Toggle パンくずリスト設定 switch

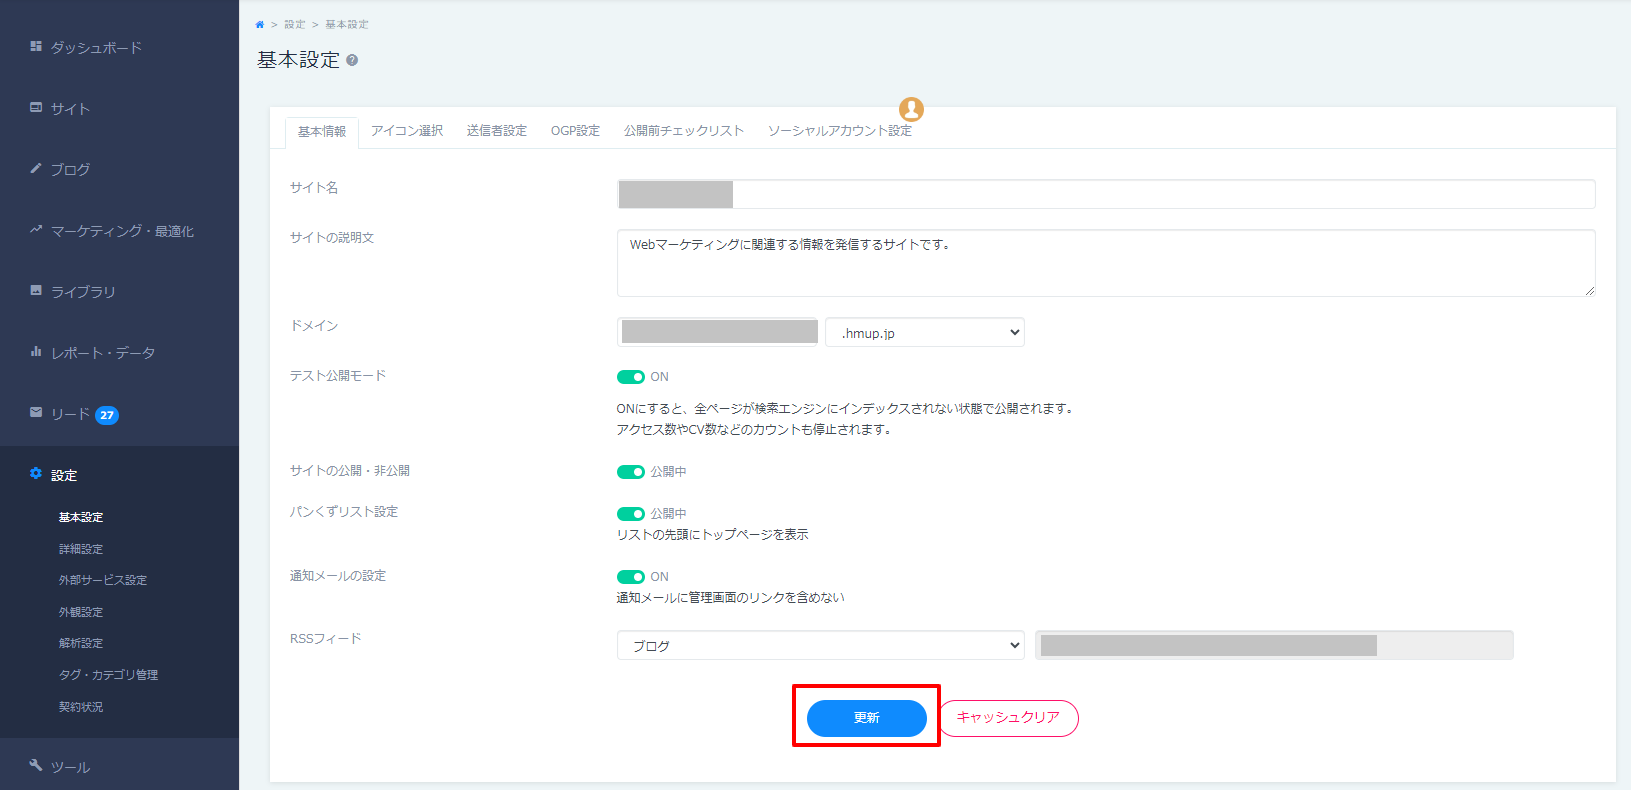[631, 514]
